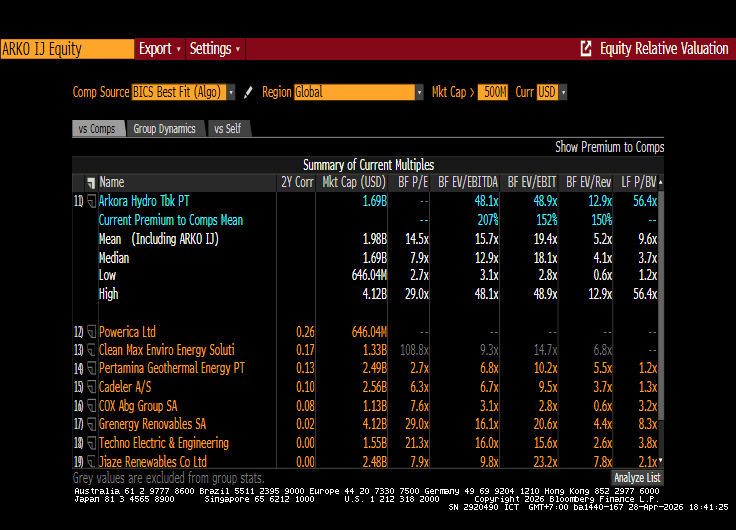This screenshot has width=736, height=530.
Task: Expand the Region Global dropdown
Action: click(359, 92)
